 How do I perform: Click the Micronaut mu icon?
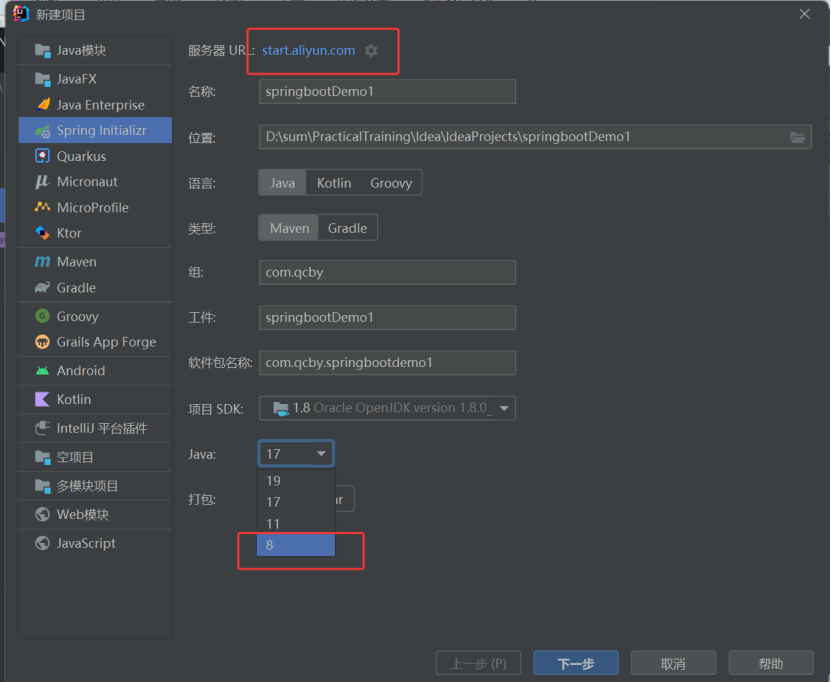click(x=42, y=182)
